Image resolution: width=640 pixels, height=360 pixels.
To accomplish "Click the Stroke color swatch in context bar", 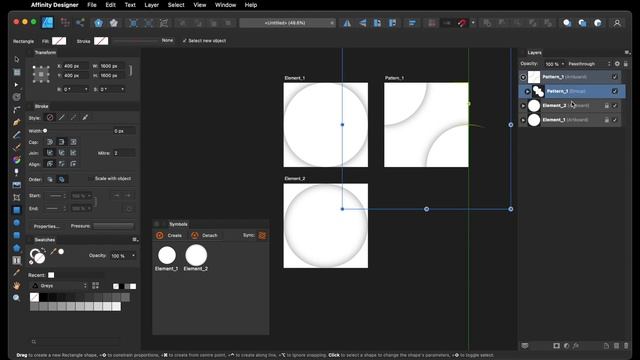I will pos(101,41).
